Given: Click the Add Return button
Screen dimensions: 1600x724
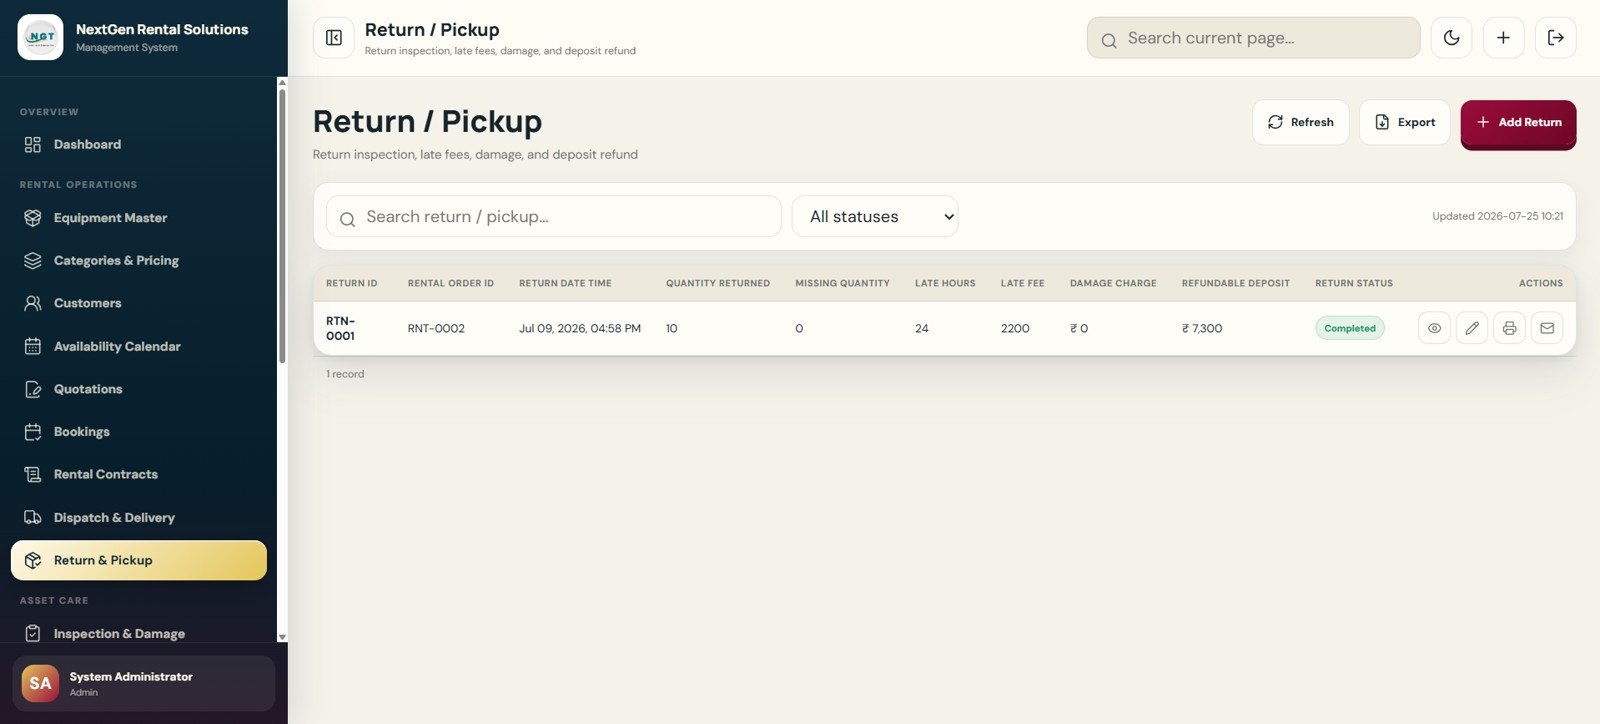Looking at the screenshot, I should [1518, 122].
